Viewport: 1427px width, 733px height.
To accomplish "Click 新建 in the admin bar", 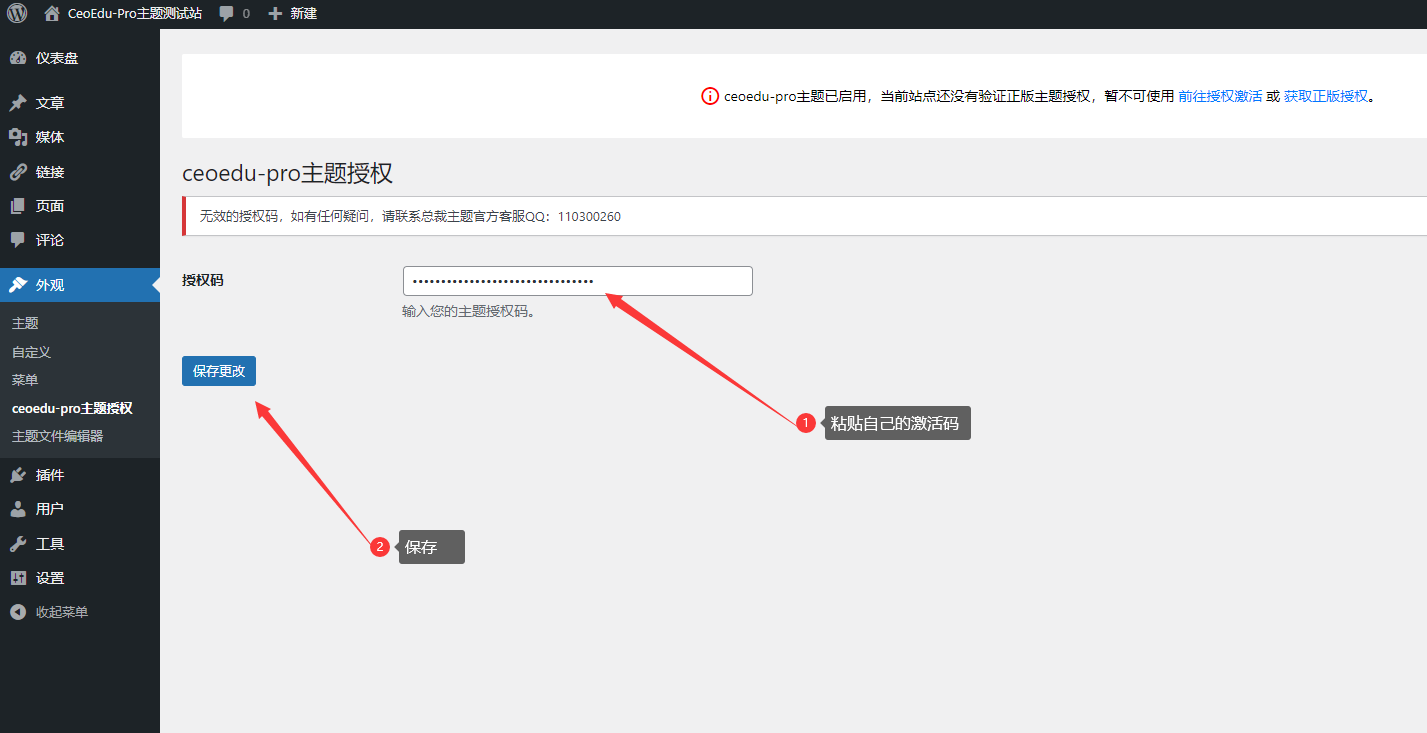I will coord(303,14).
